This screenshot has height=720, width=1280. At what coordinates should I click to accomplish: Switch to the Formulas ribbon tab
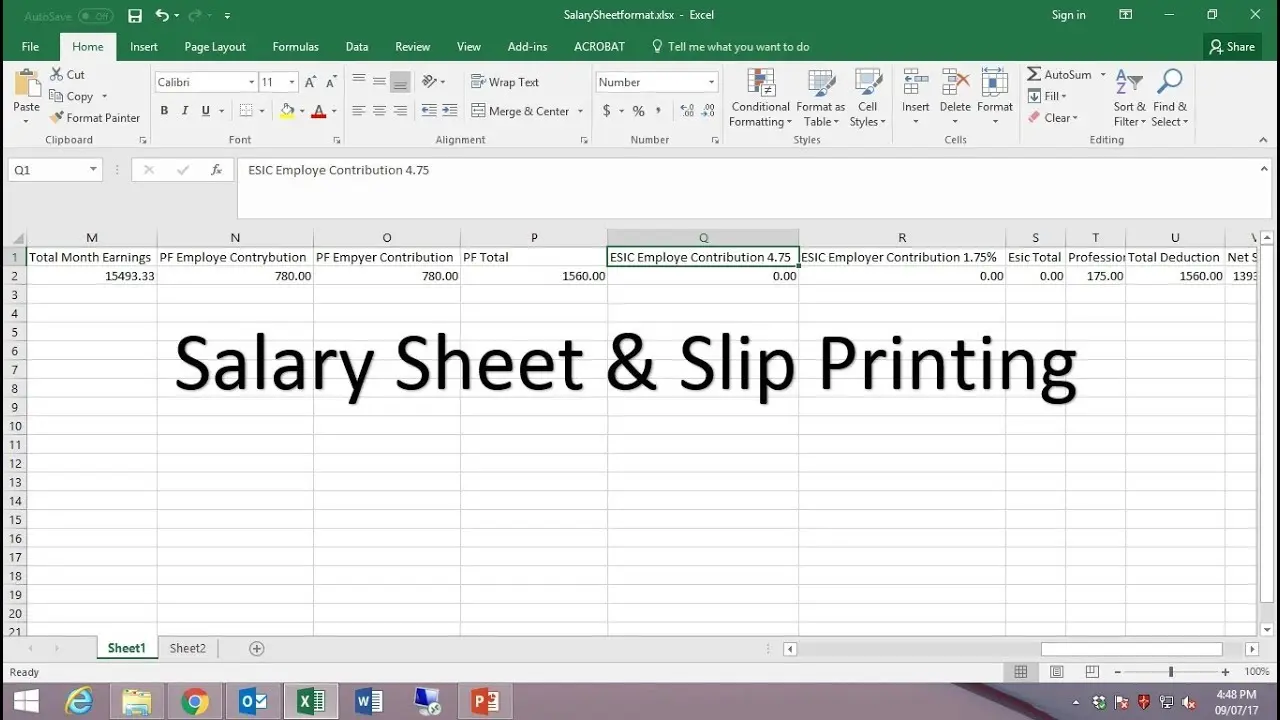point(295,47)
